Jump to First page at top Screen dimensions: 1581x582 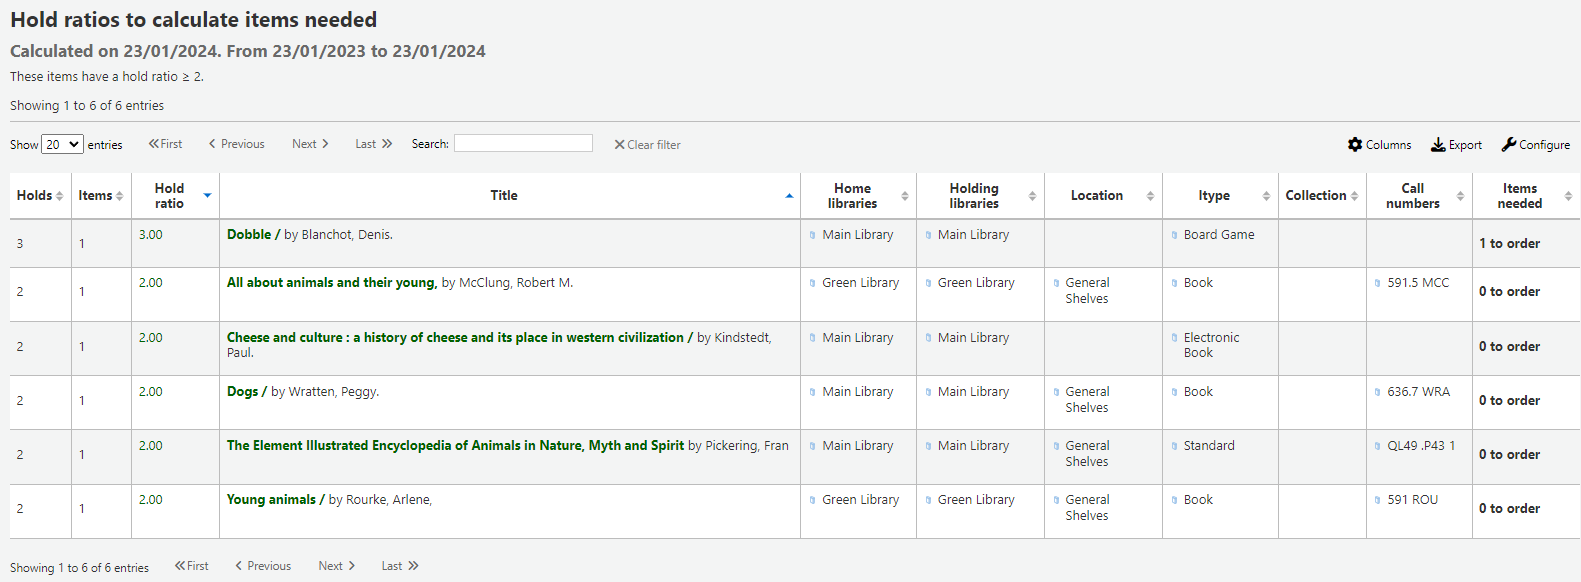point(166,144)
